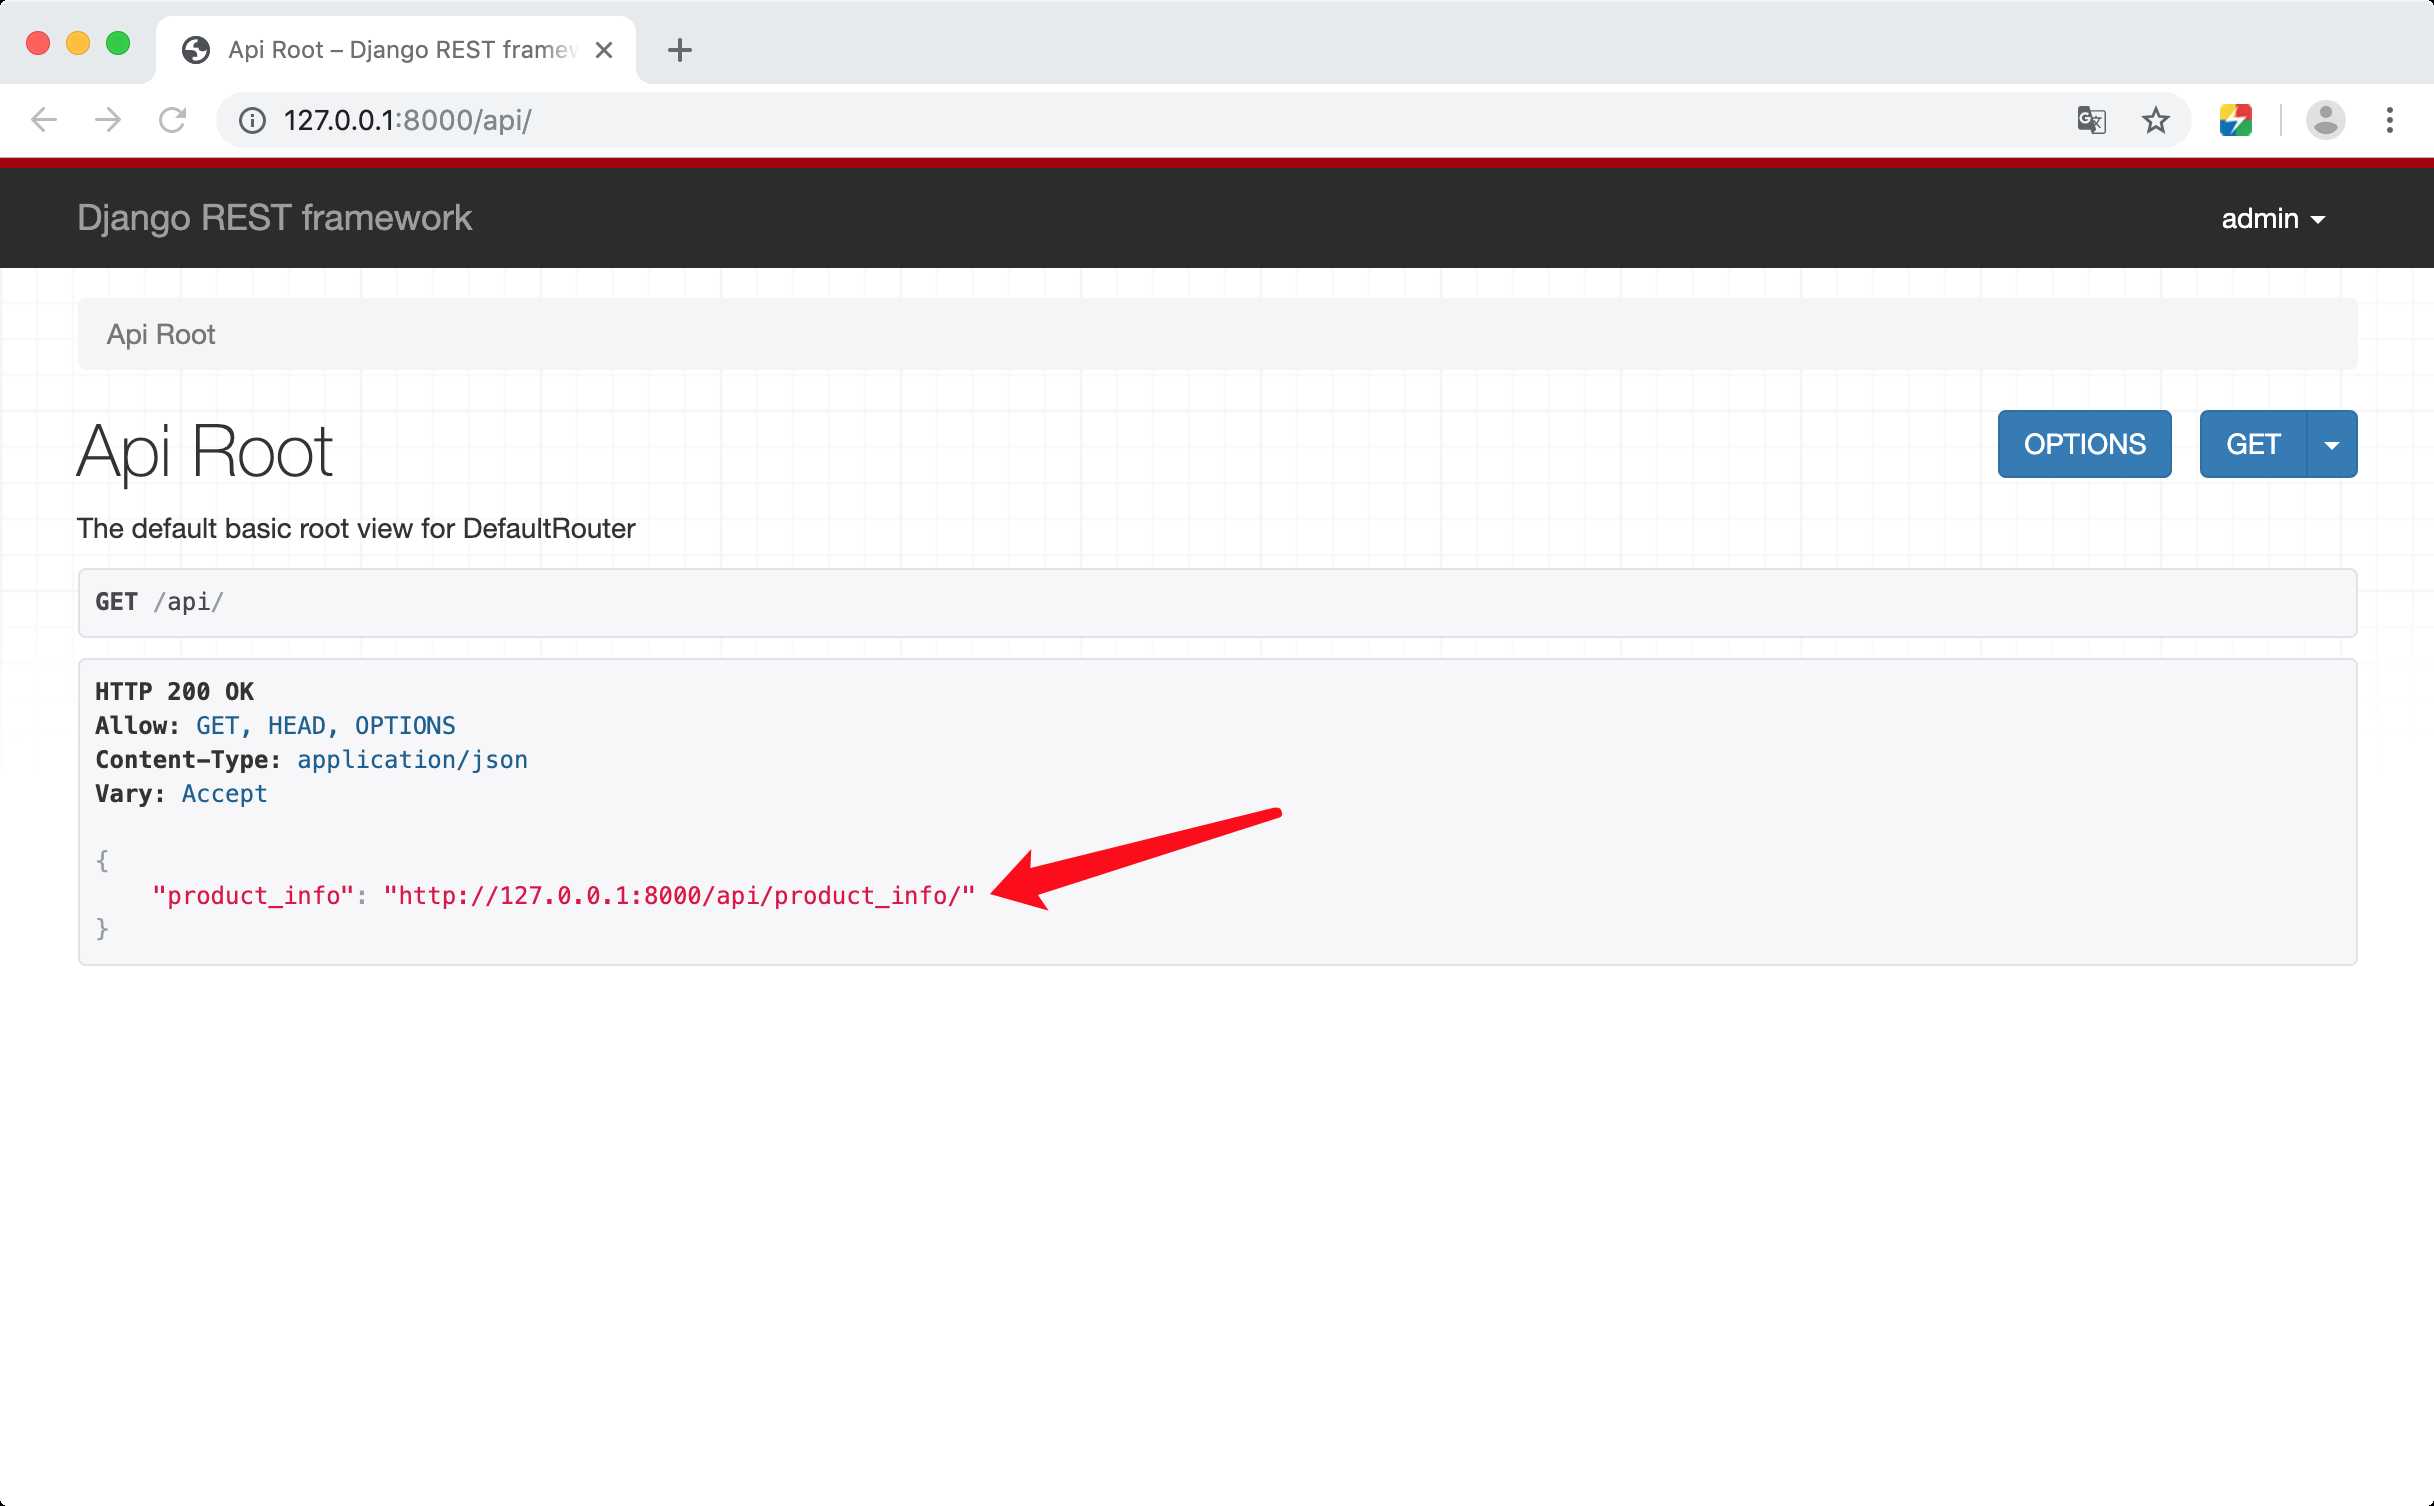Click the "HTTP 200 OK" status text

174,691
